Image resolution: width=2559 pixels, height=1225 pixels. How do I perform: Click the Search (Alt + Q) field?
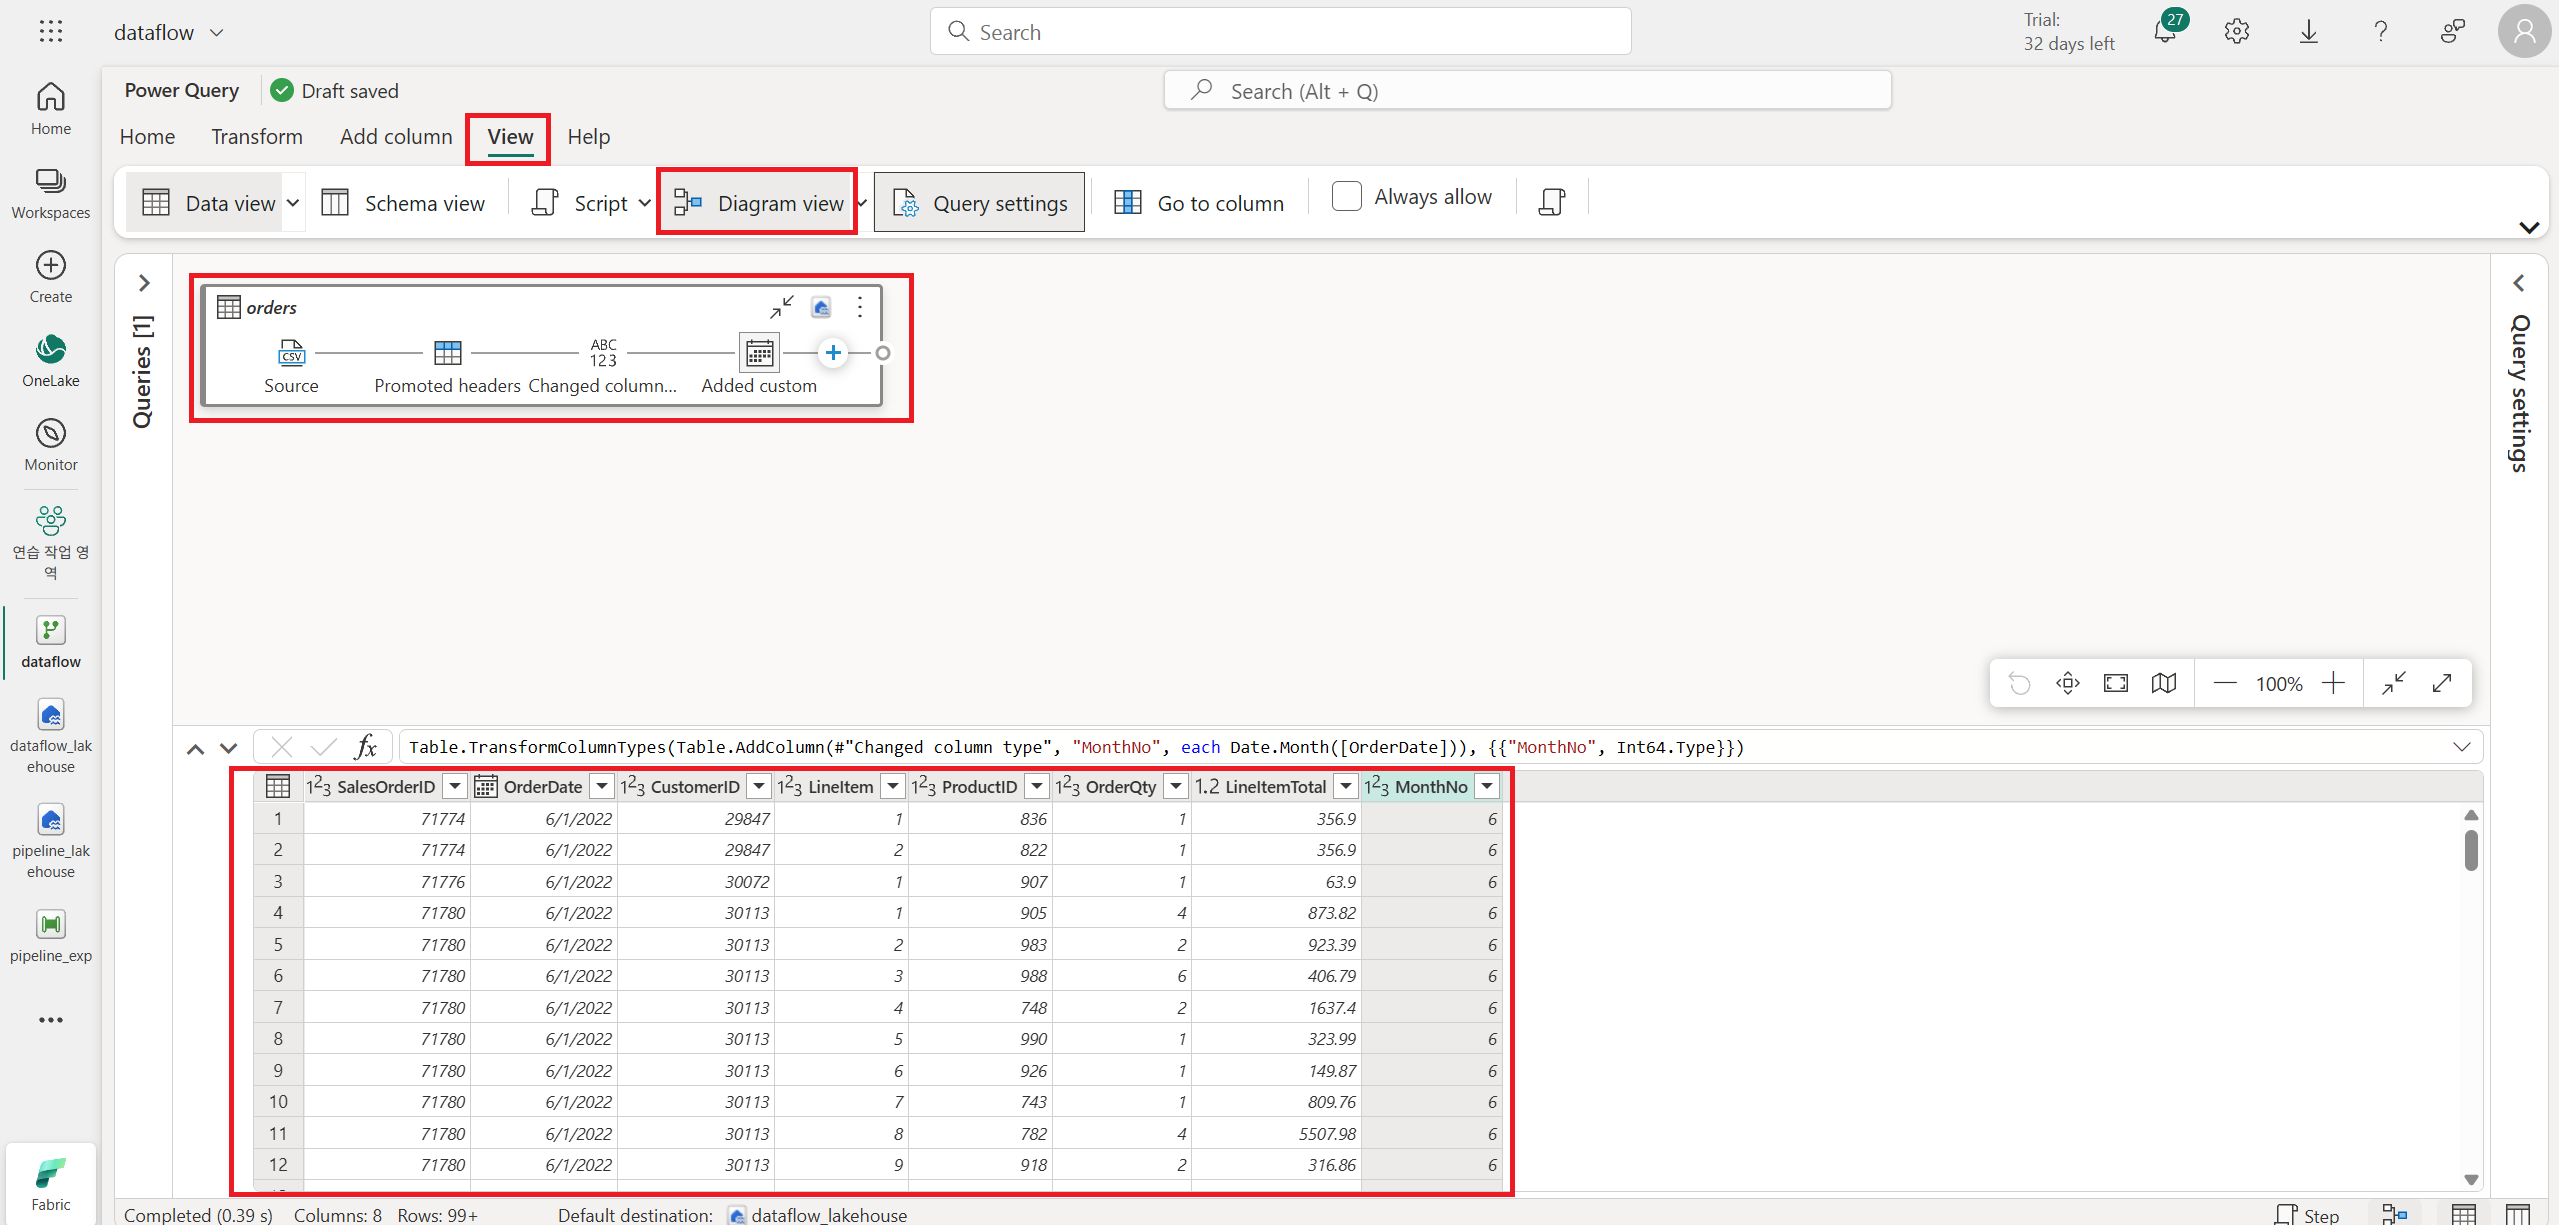[1527, 91]
